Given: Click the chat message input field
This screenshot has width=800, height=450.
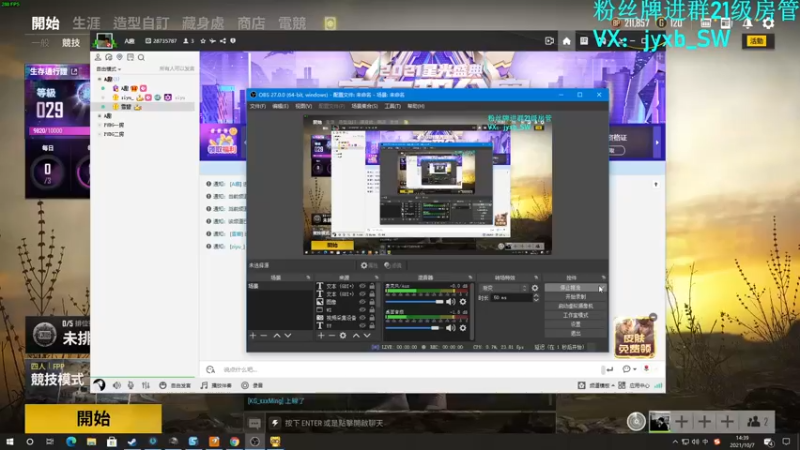Looking at the screenshot, I should click(x=408, y=369).
